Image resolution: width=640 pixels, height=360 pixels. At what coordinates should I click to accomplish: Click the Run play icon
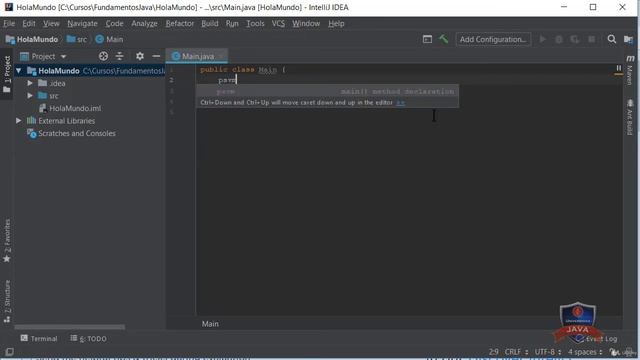542,39
